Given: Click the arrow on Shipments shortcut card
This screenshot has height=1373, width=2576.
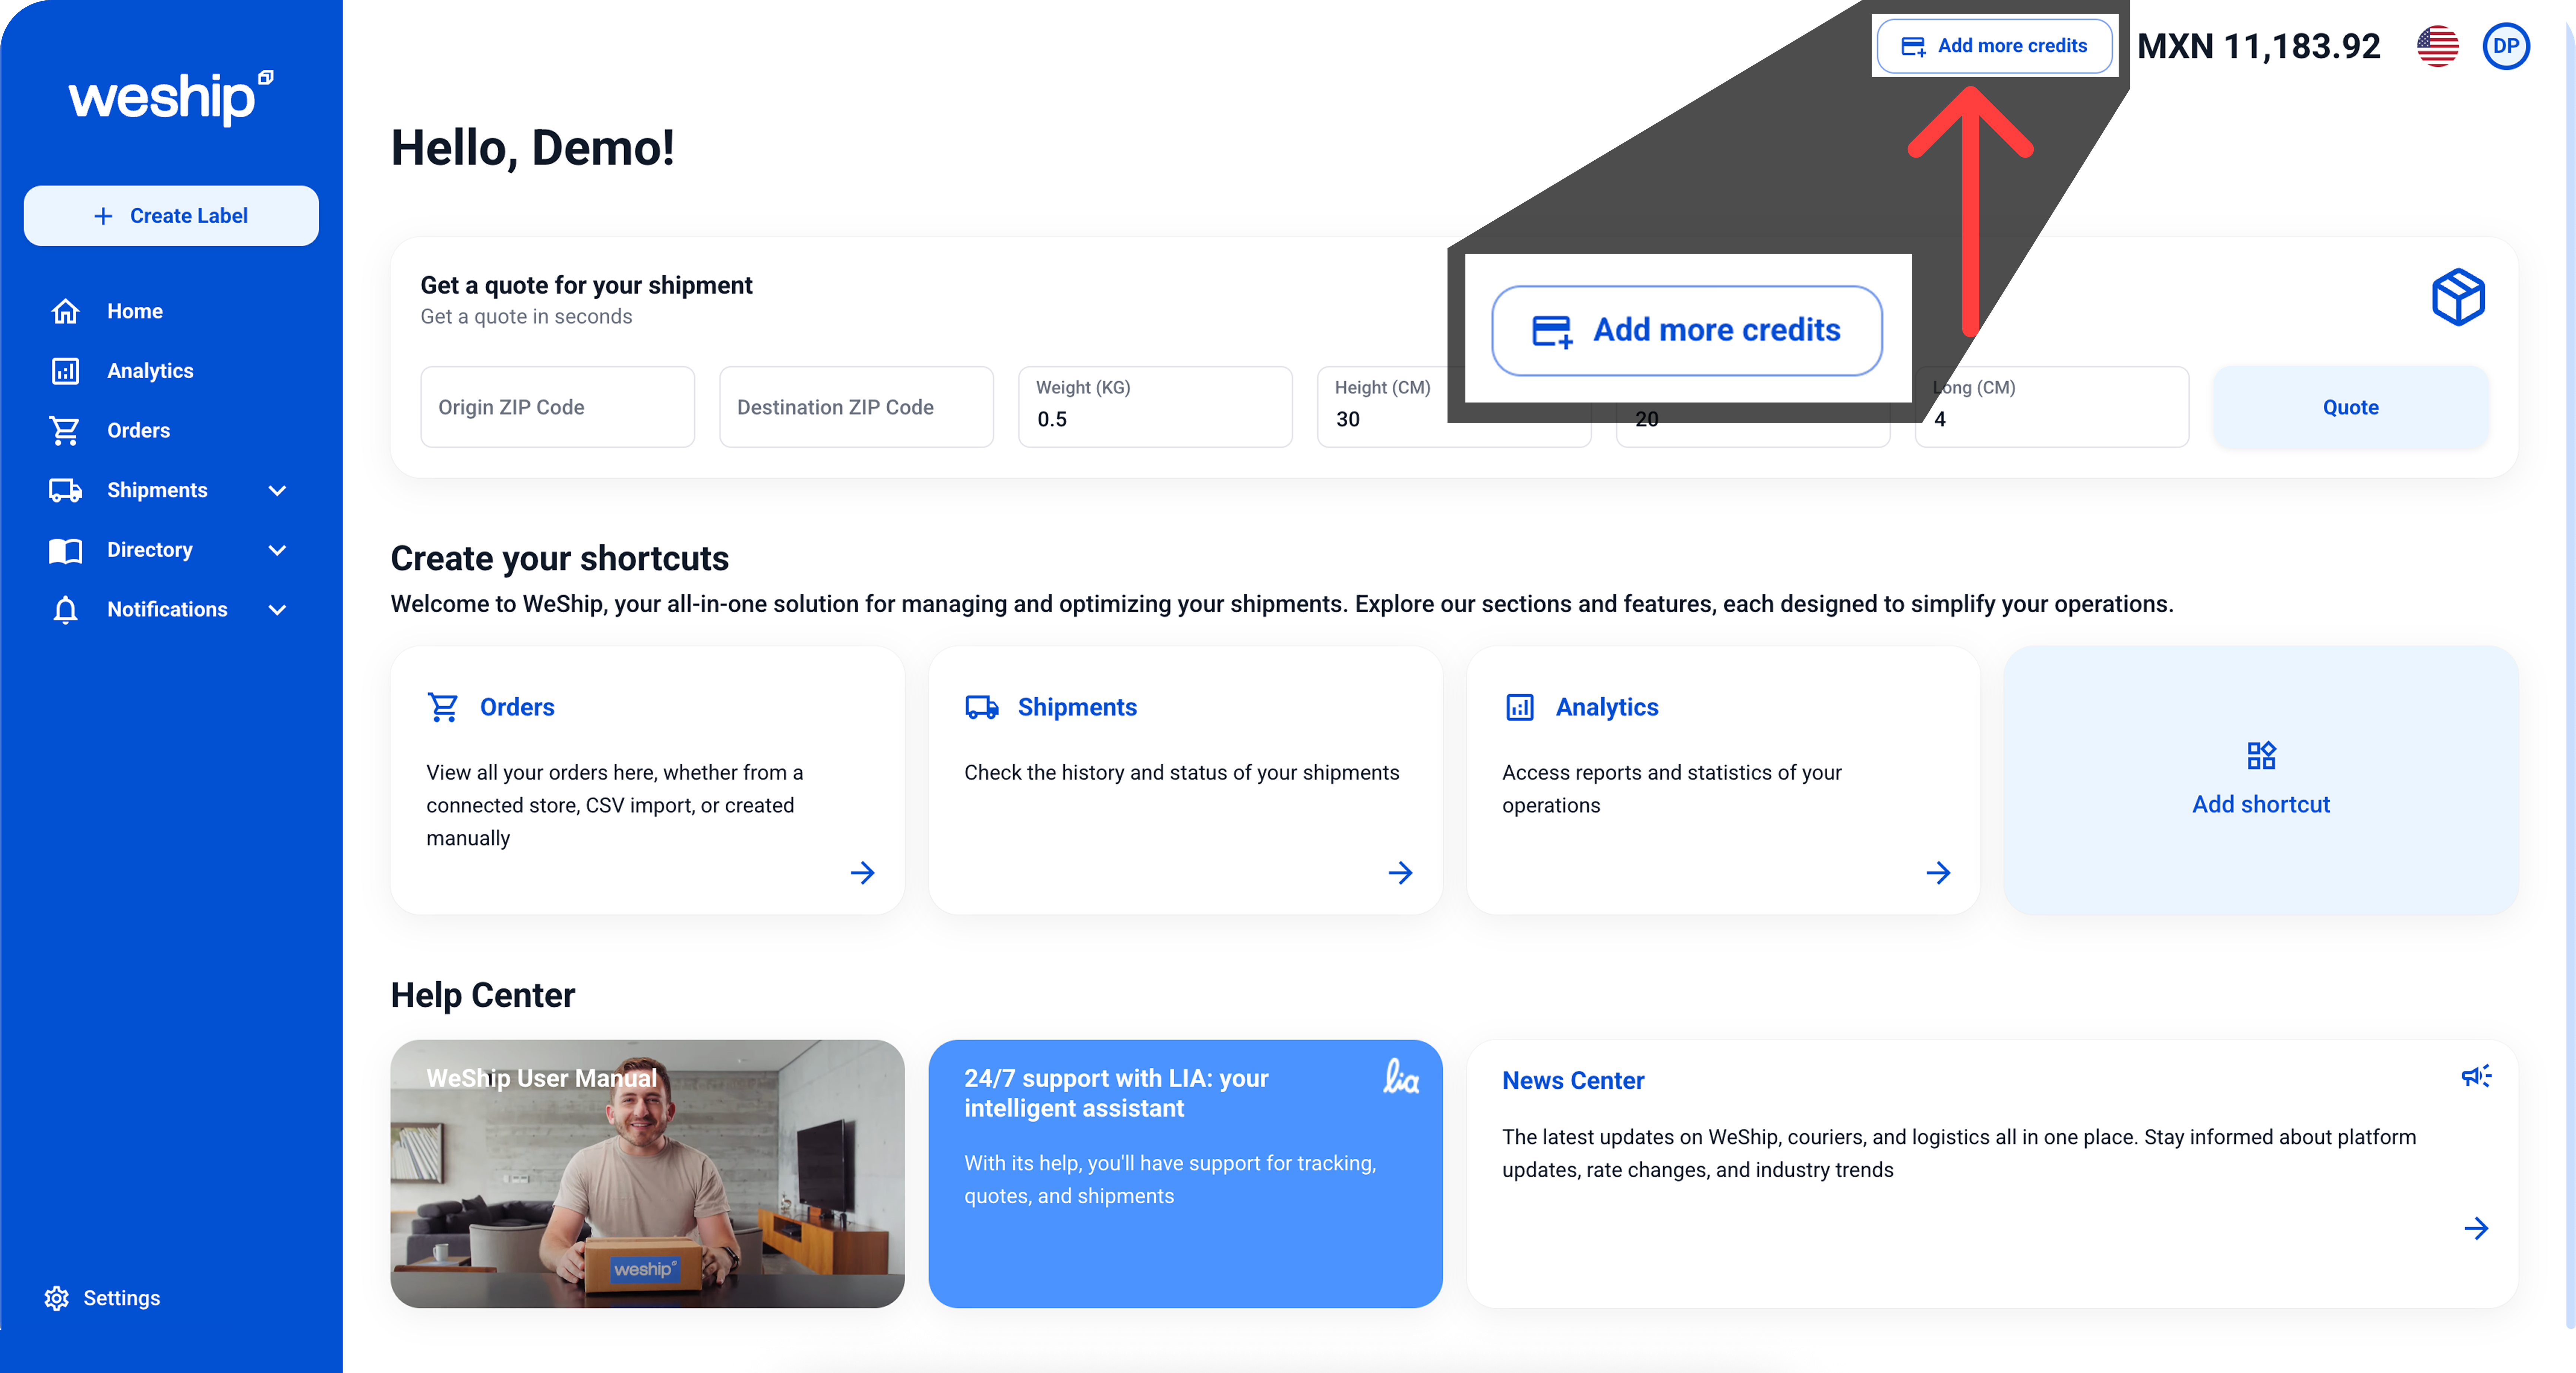Looking at the screenshot, I should pos(1400,872).
